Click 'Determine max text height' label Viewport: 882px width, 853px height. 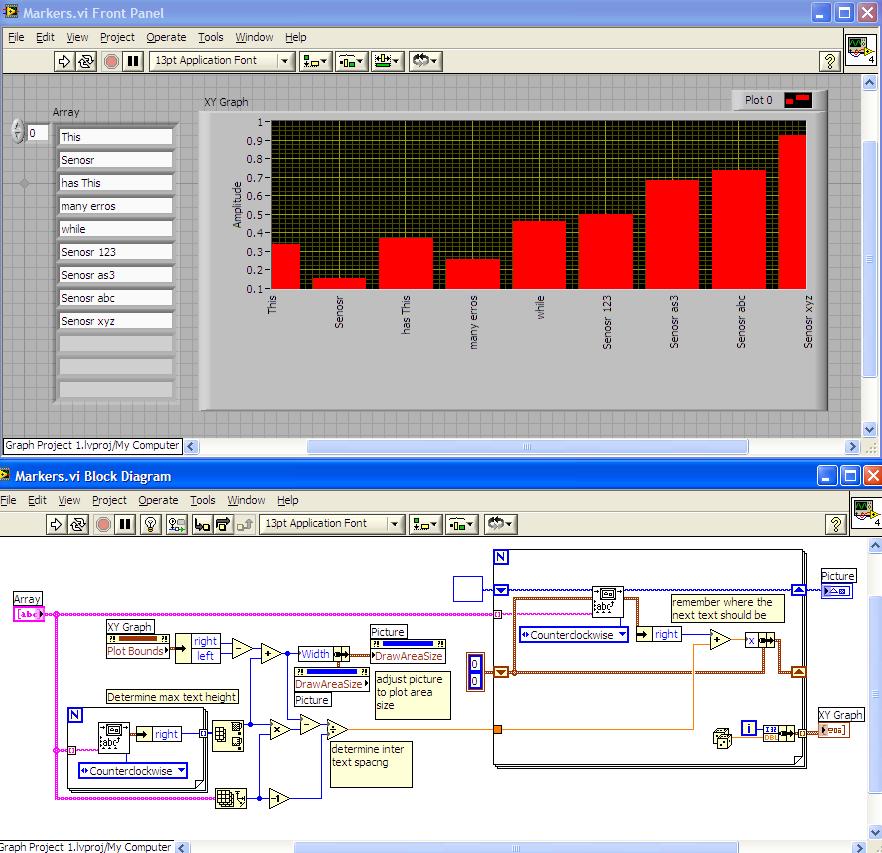(172, 697)
